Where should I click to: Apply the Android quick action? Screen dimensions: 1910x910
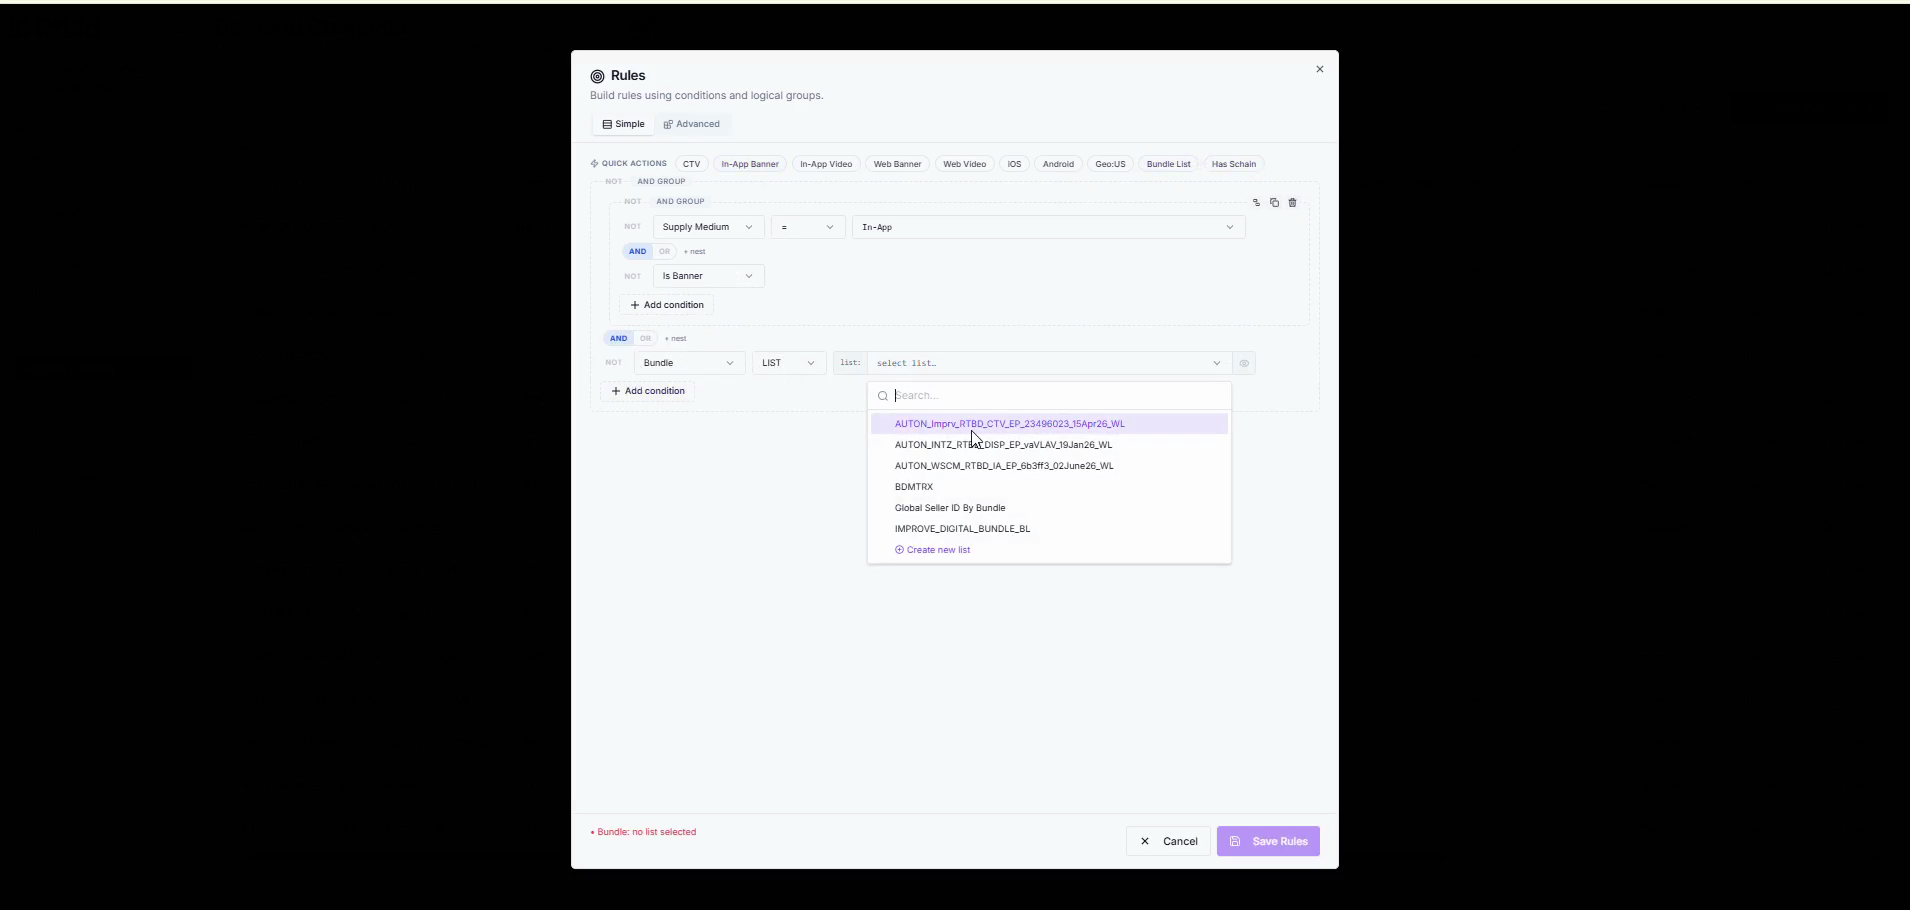pos(1058,164)
